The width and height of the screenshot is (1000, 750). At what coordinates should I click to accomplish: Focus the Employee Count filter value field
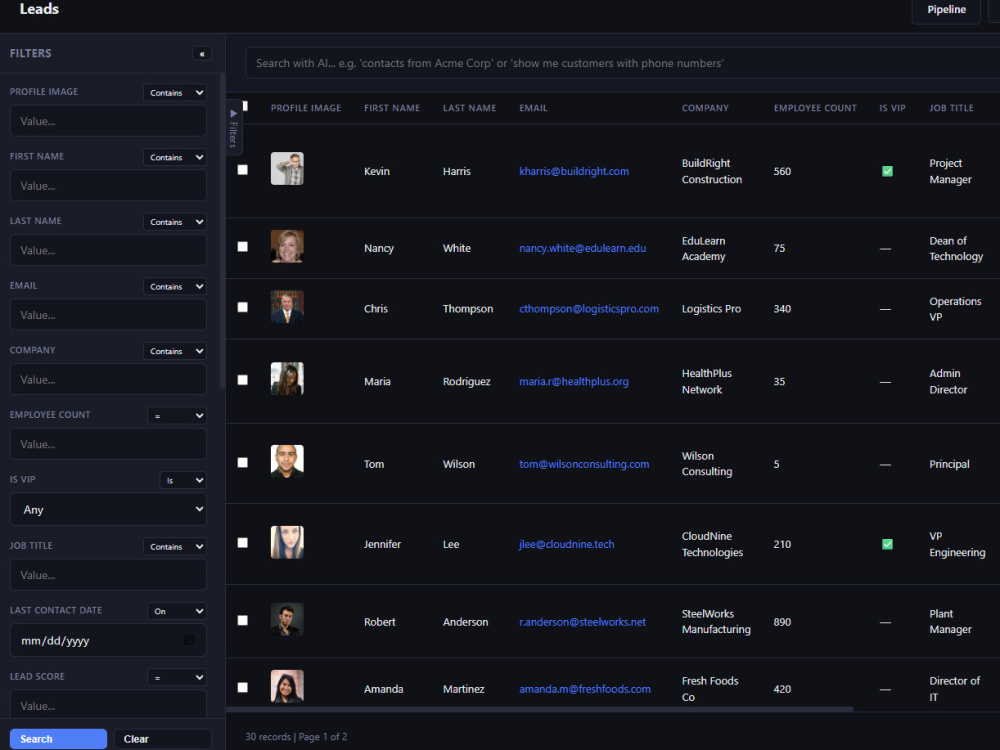tap(108, 444)
